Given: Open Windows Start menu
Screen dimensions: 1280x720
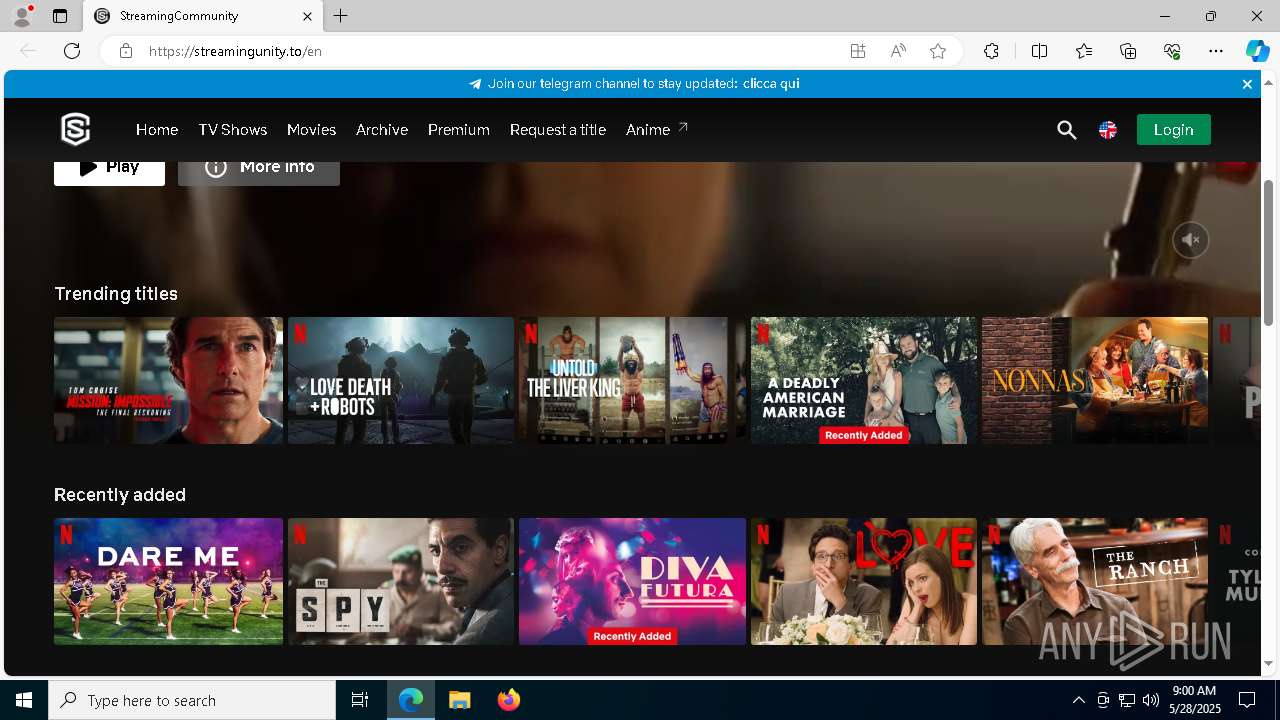Looking at the screenshot, I should point(24,700).
